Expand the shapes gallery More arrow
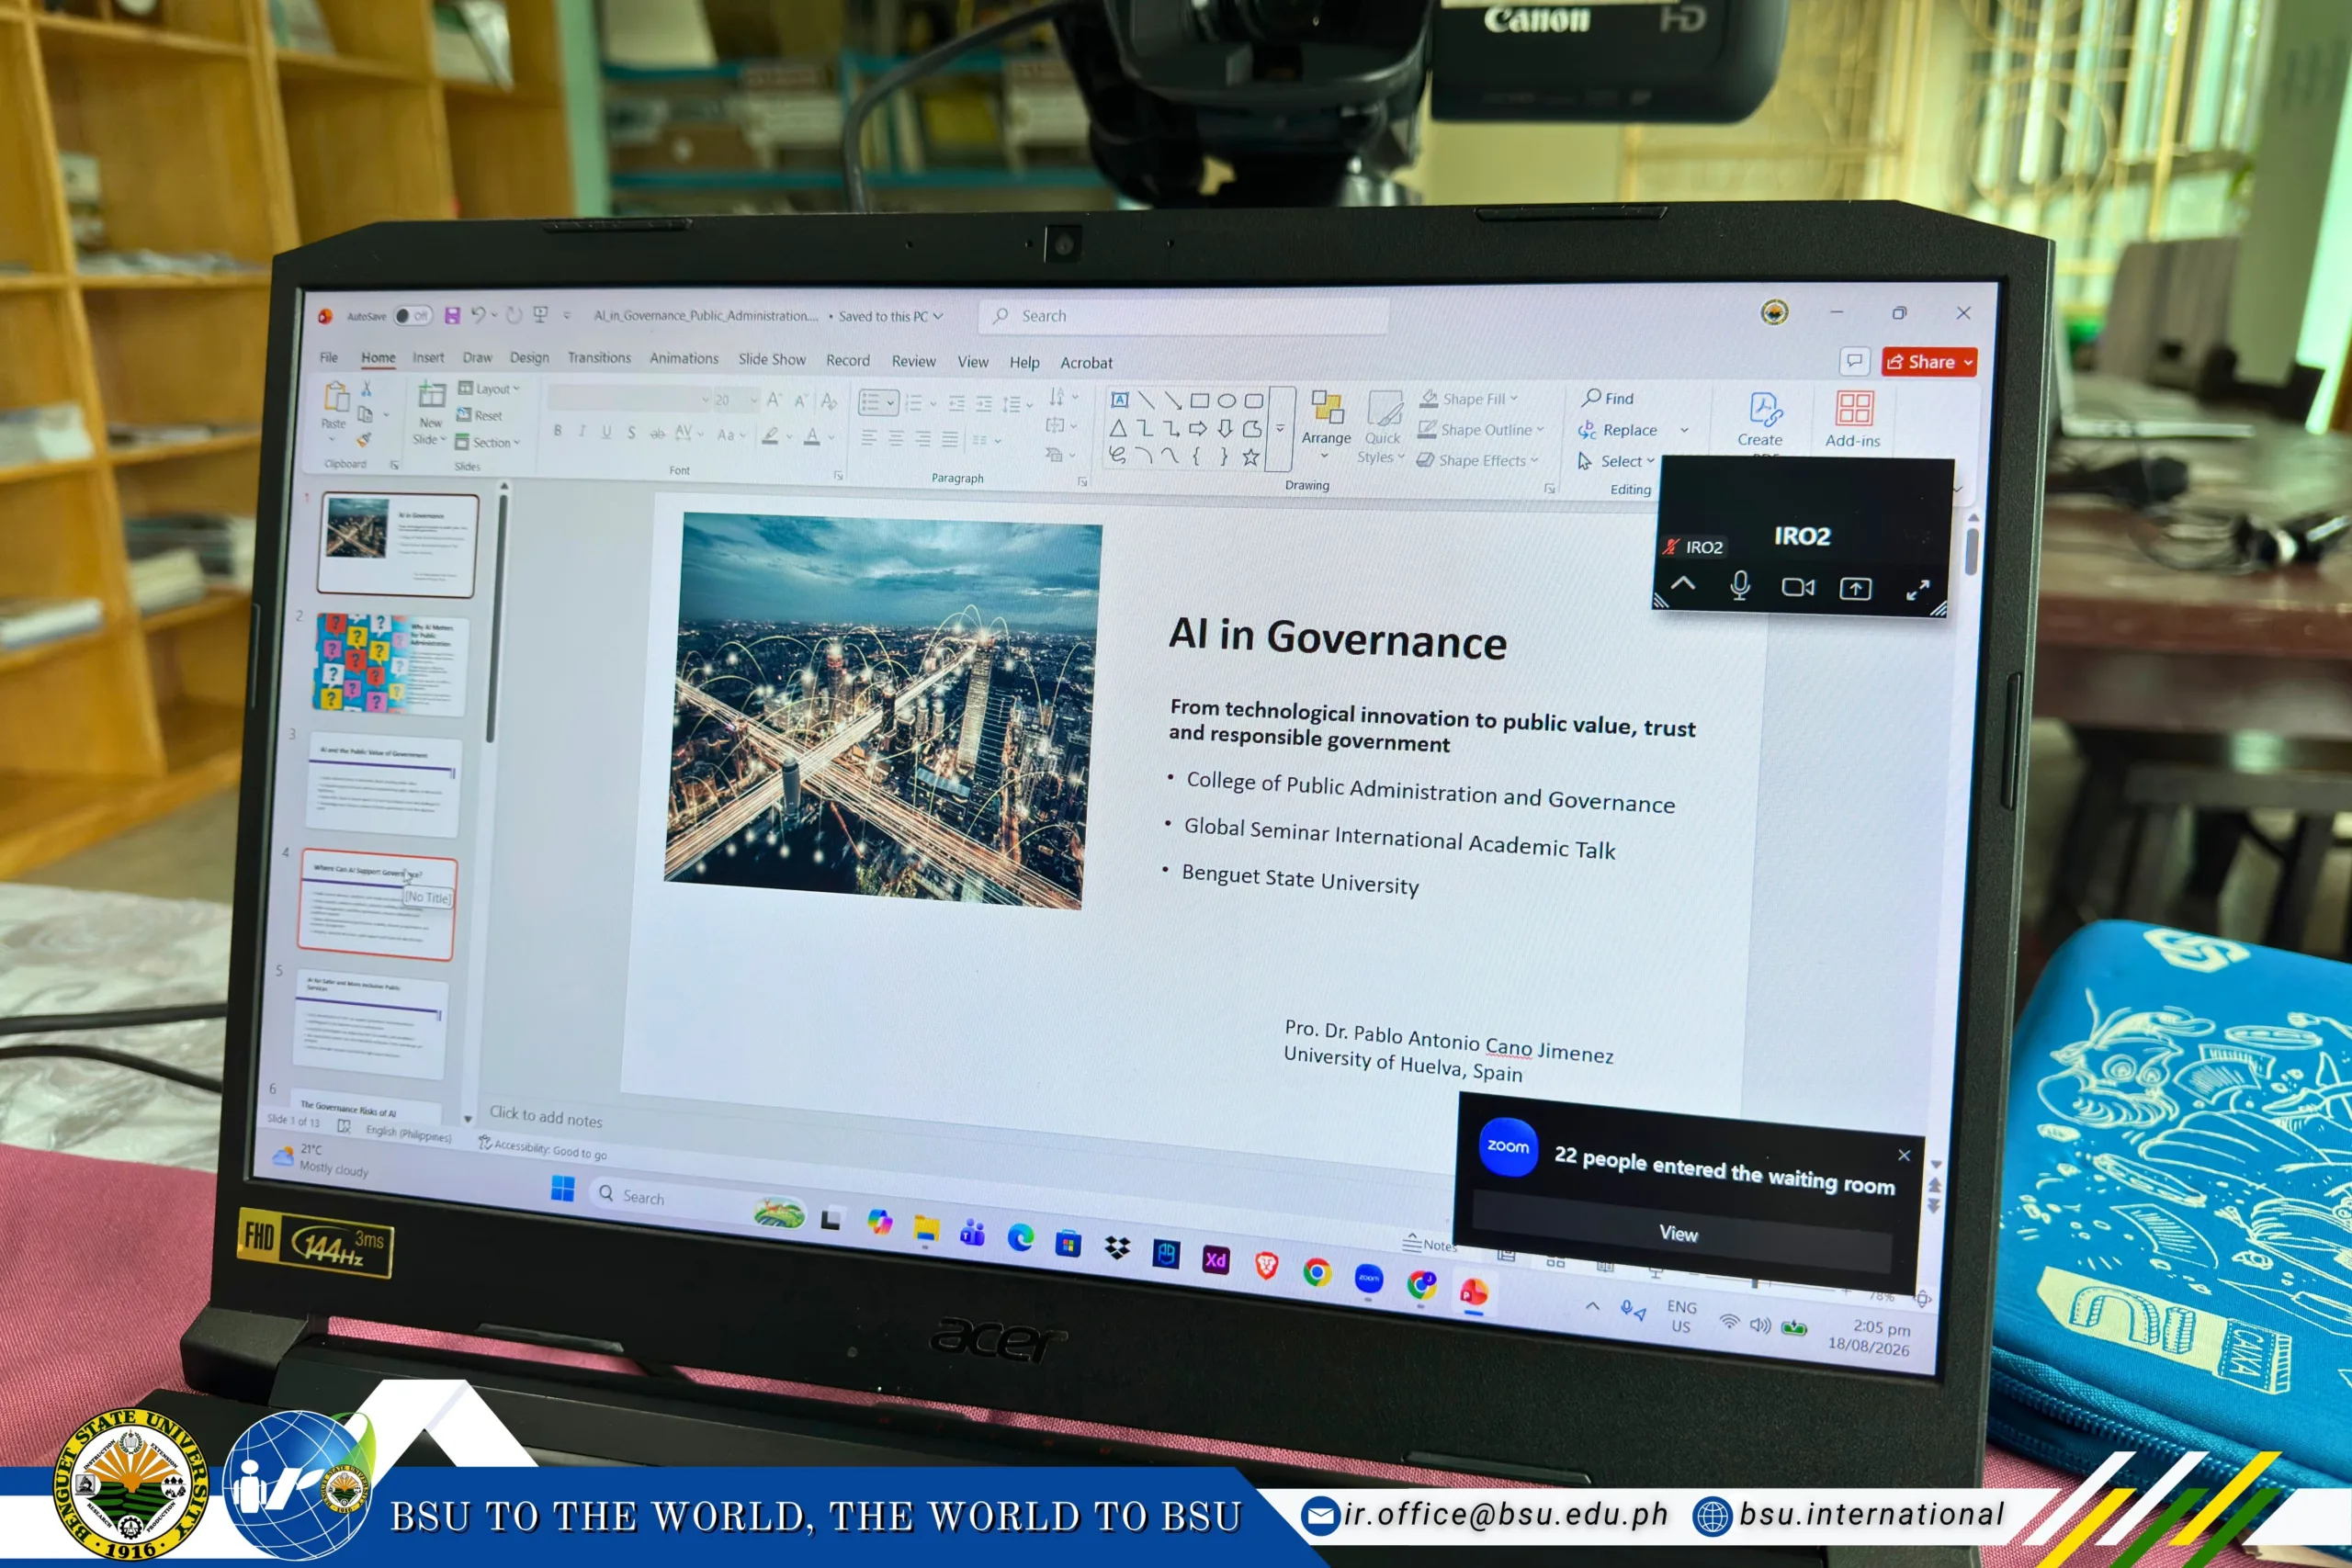Screen dimensions: 2352x1568 [1280, 428]
